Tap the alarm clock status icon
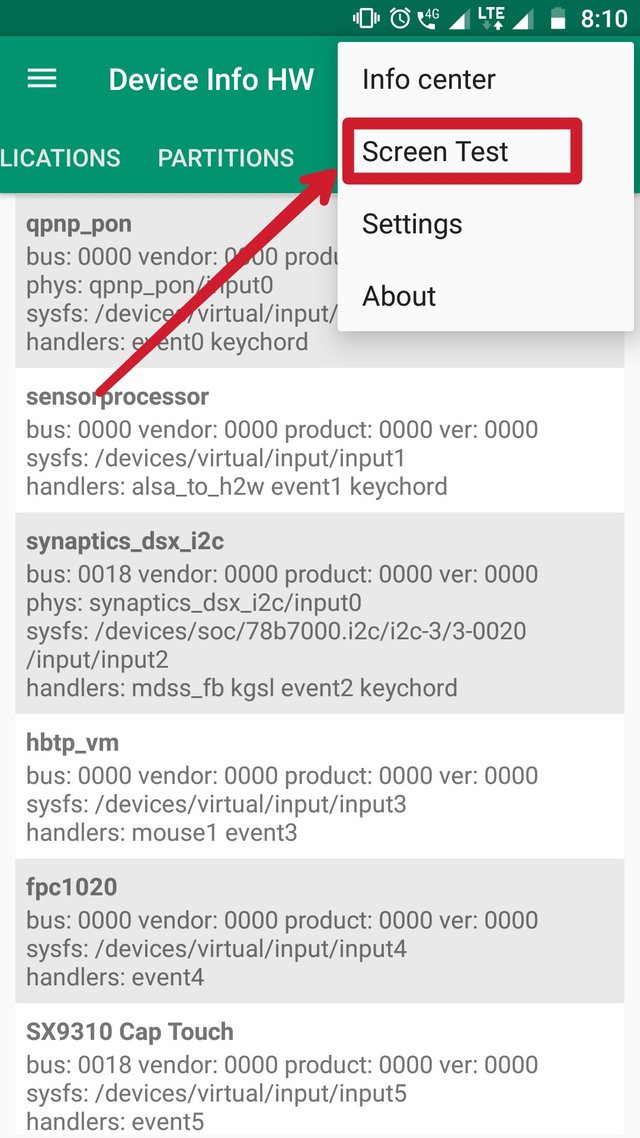This screenshot has height=1138, width=640. coord(400,18)
